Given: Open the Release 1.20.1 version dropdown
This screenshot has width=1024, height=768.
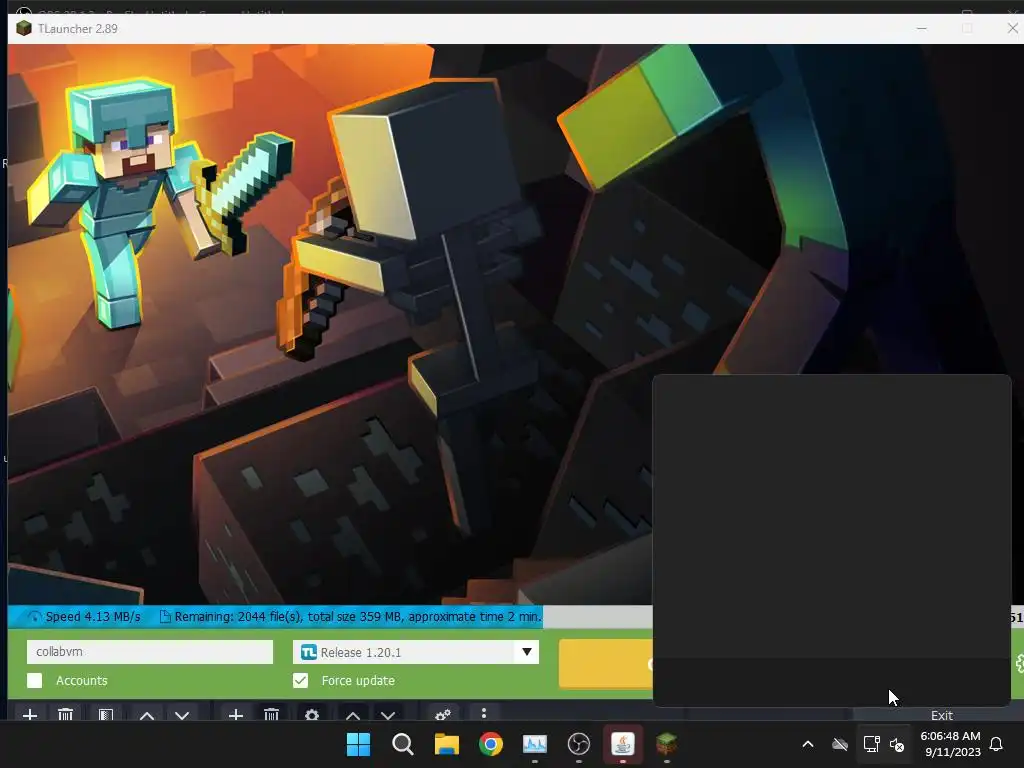Looking at the screenshot, I should pos(416,652).
